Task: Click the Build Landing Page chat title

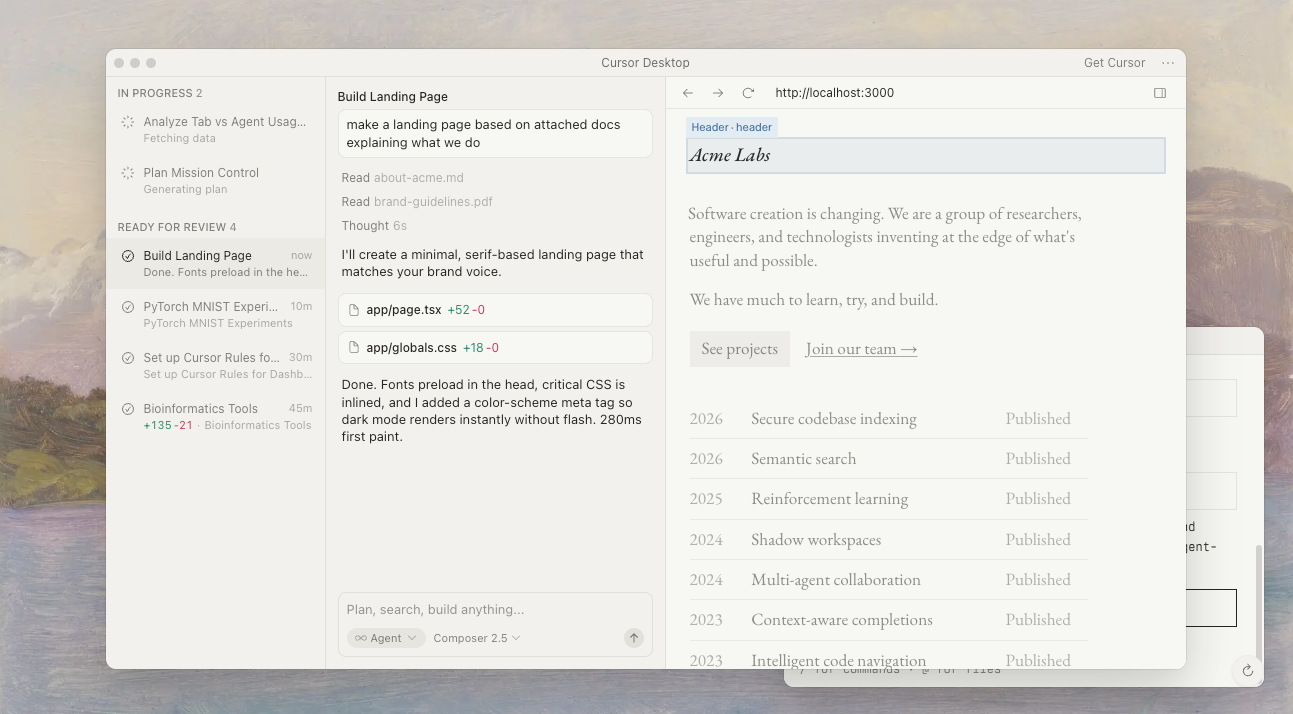Action: pos(392,97)
